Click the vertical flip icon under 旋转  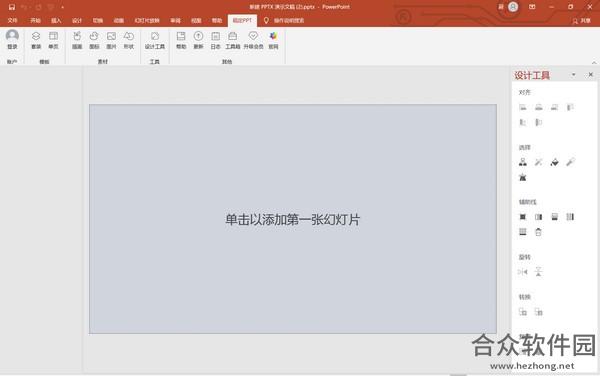tap(538, 272)
